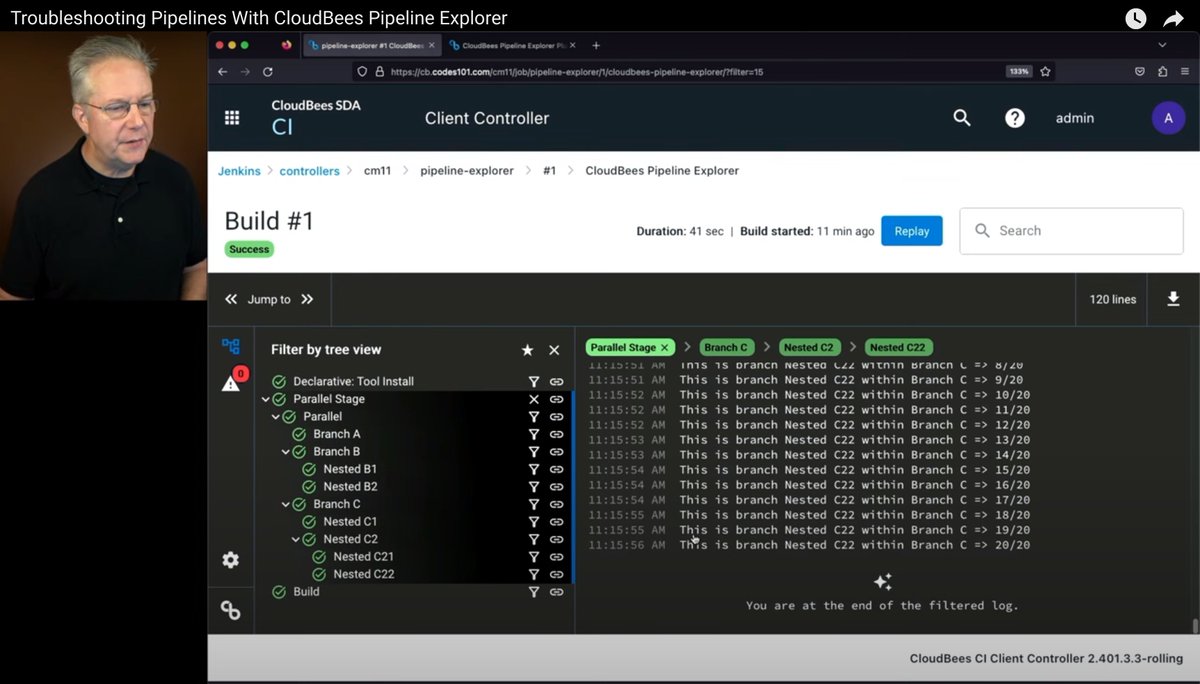Click the 133% zoom indicator
The image size is (1200, 684).
coord(1018,72)
